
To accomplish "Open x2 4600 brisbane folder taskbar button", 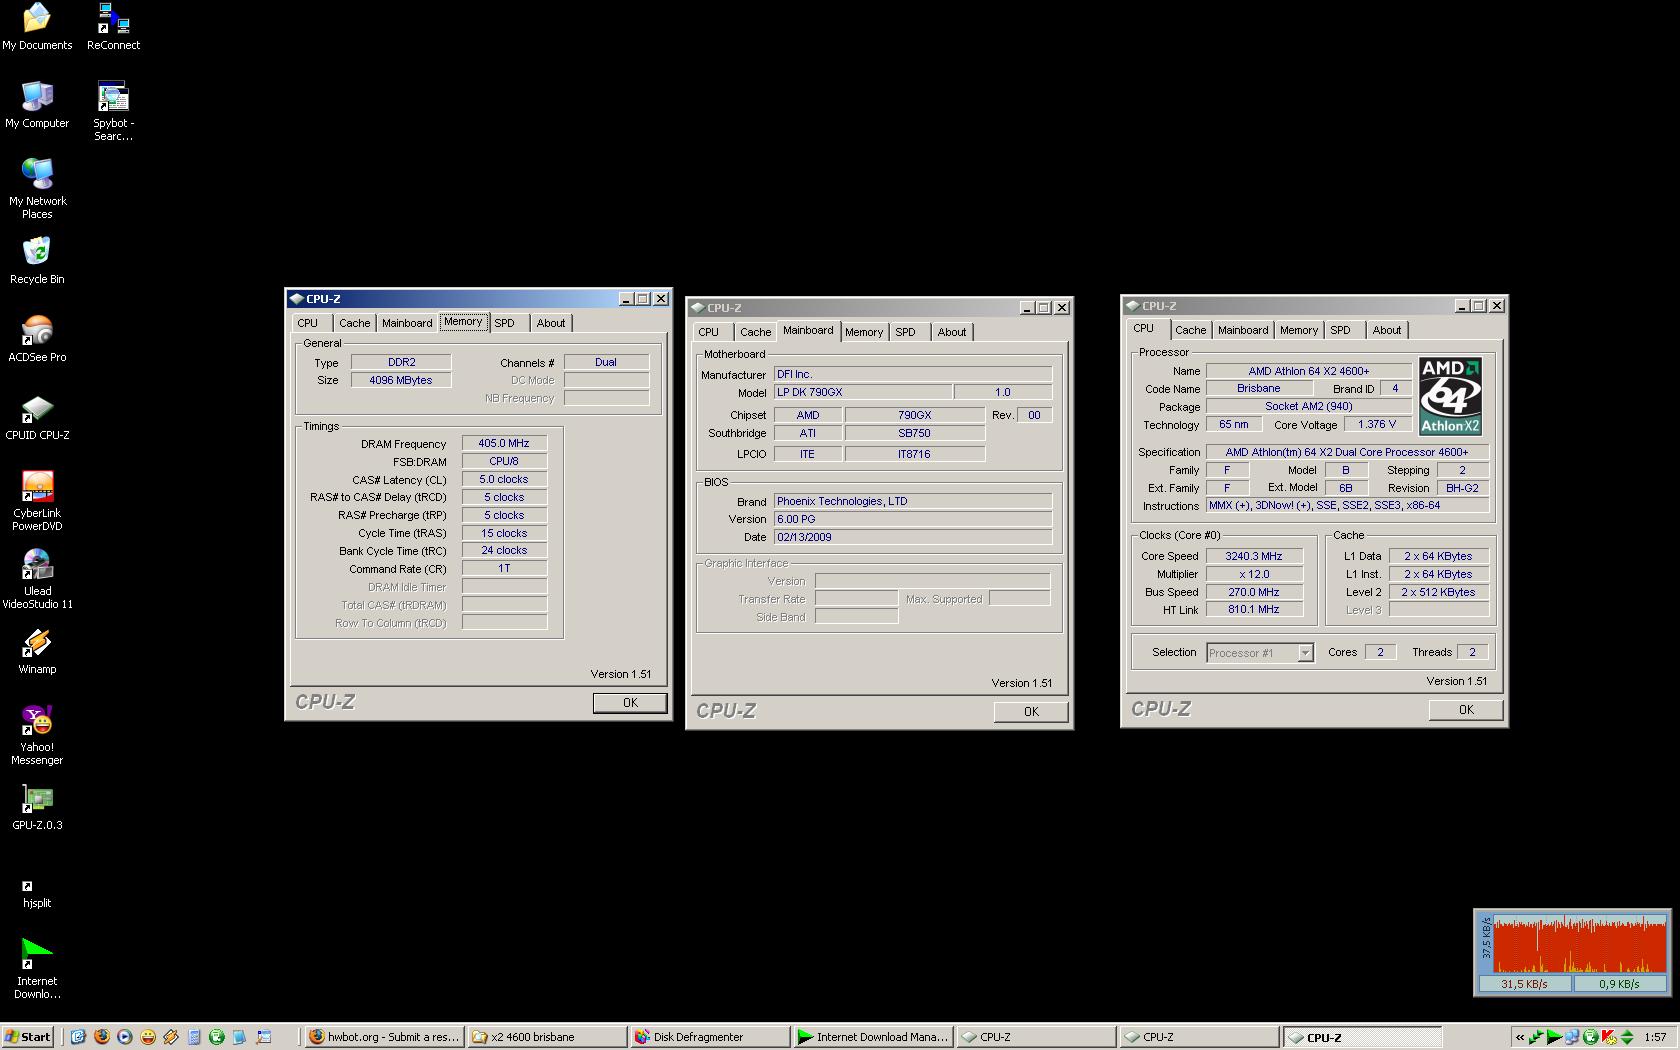I will tap(547, 1037).
